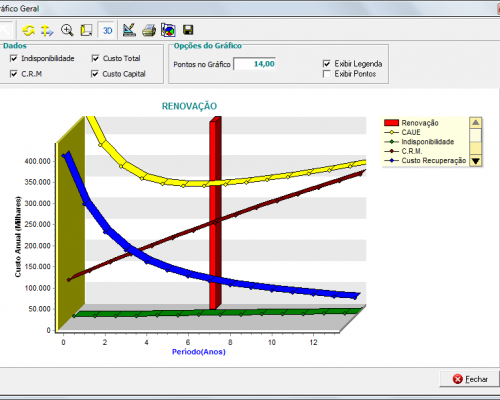Screen dimensions: 500x400
Task: Enable the Exibir Pontos checkbox
Action: click(x=327, y=74)
